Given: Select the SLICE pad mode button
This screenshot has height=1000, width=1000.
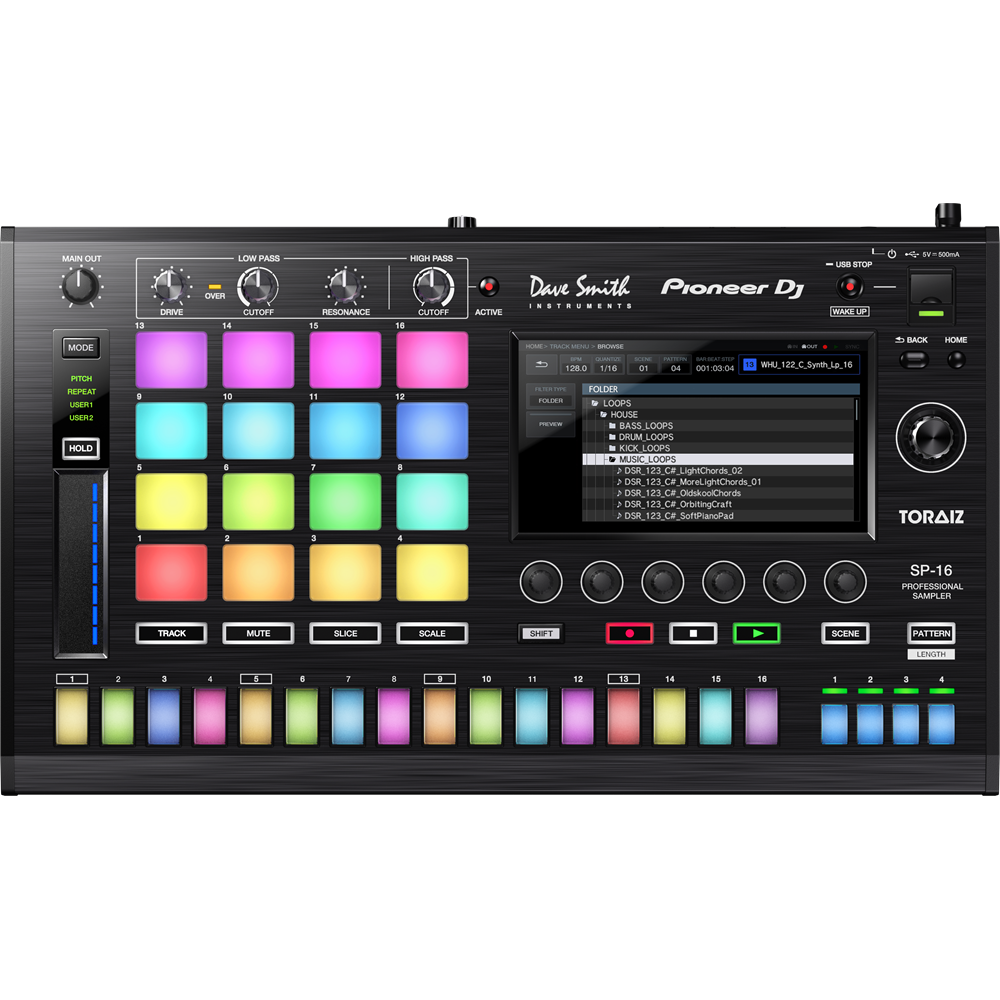Looking at the screenshot, I should (x=345, y=633).
